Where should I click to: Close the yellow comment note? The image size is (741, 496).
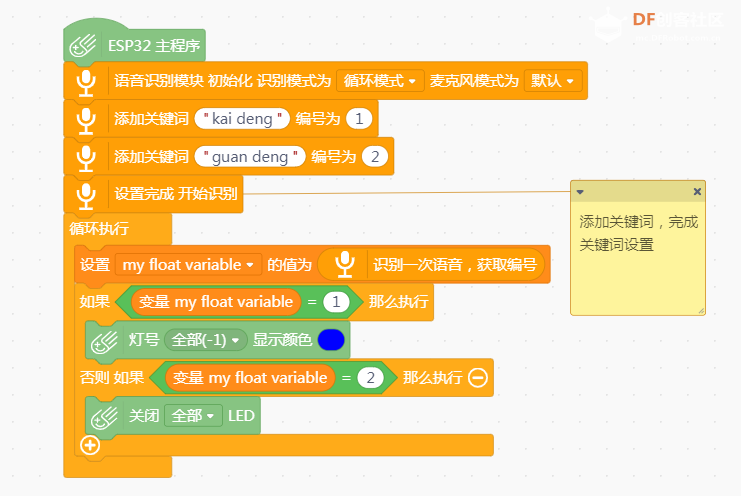click(x=697, y=192)
